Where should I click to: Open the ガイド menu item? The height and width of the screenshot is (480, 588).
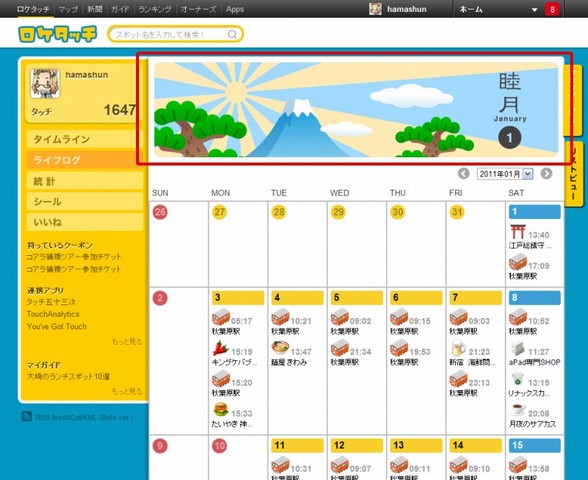point(120,9)
